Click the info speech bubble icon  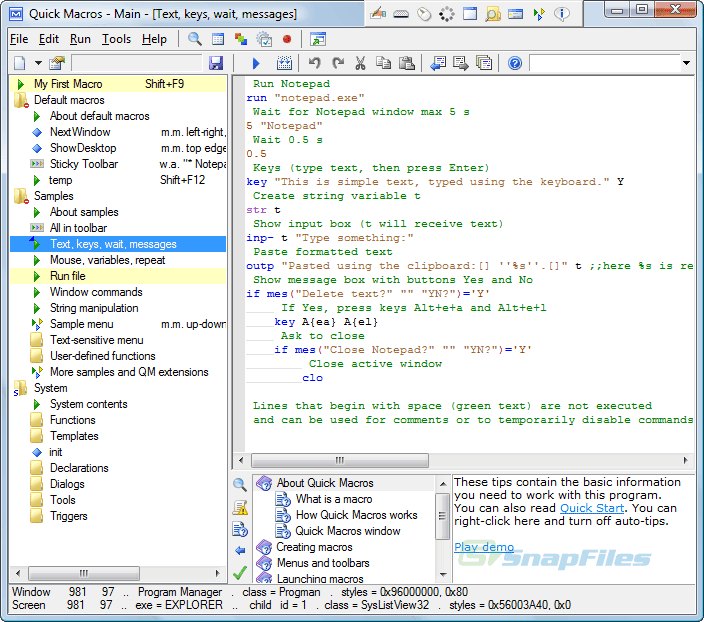562,14
